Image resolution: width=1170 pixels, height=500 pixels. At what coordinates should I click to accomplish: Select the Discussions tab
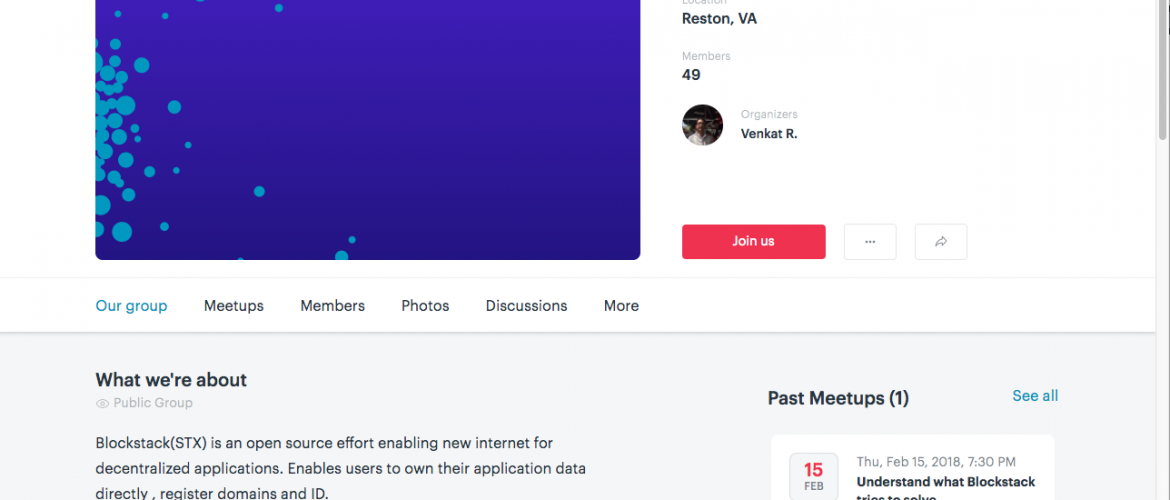coord(526,306)
